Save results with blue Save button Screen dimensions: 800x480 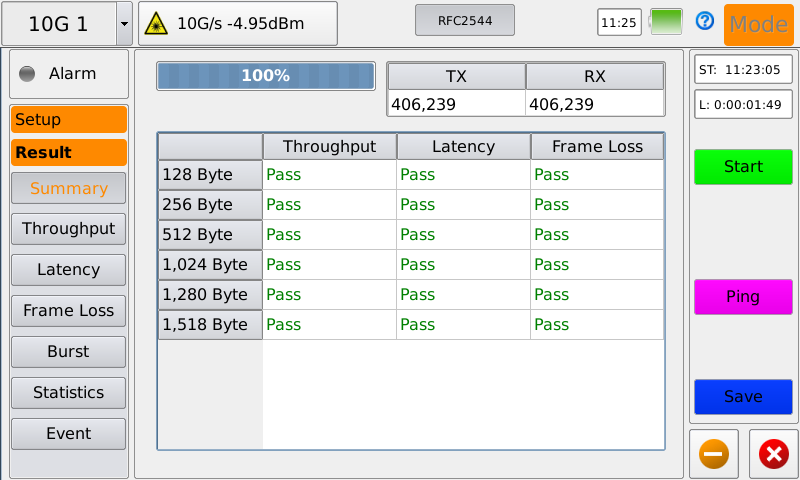(743, 396)
